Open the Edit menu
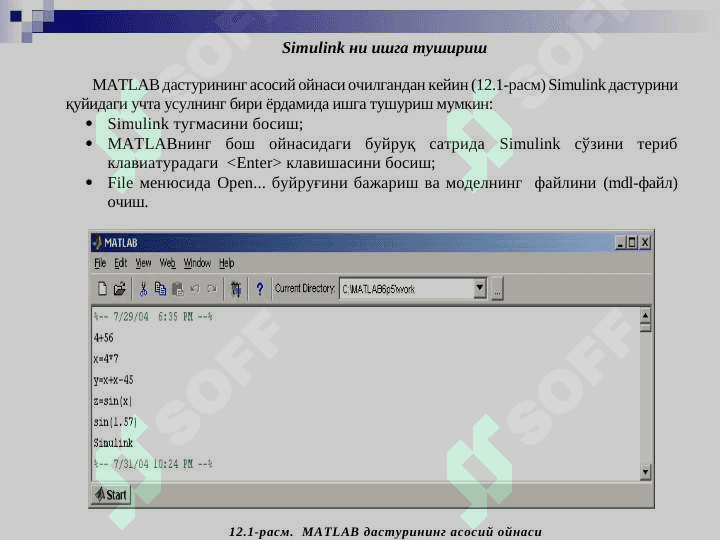This screenshot has width=720, height=540. point(120,263)
